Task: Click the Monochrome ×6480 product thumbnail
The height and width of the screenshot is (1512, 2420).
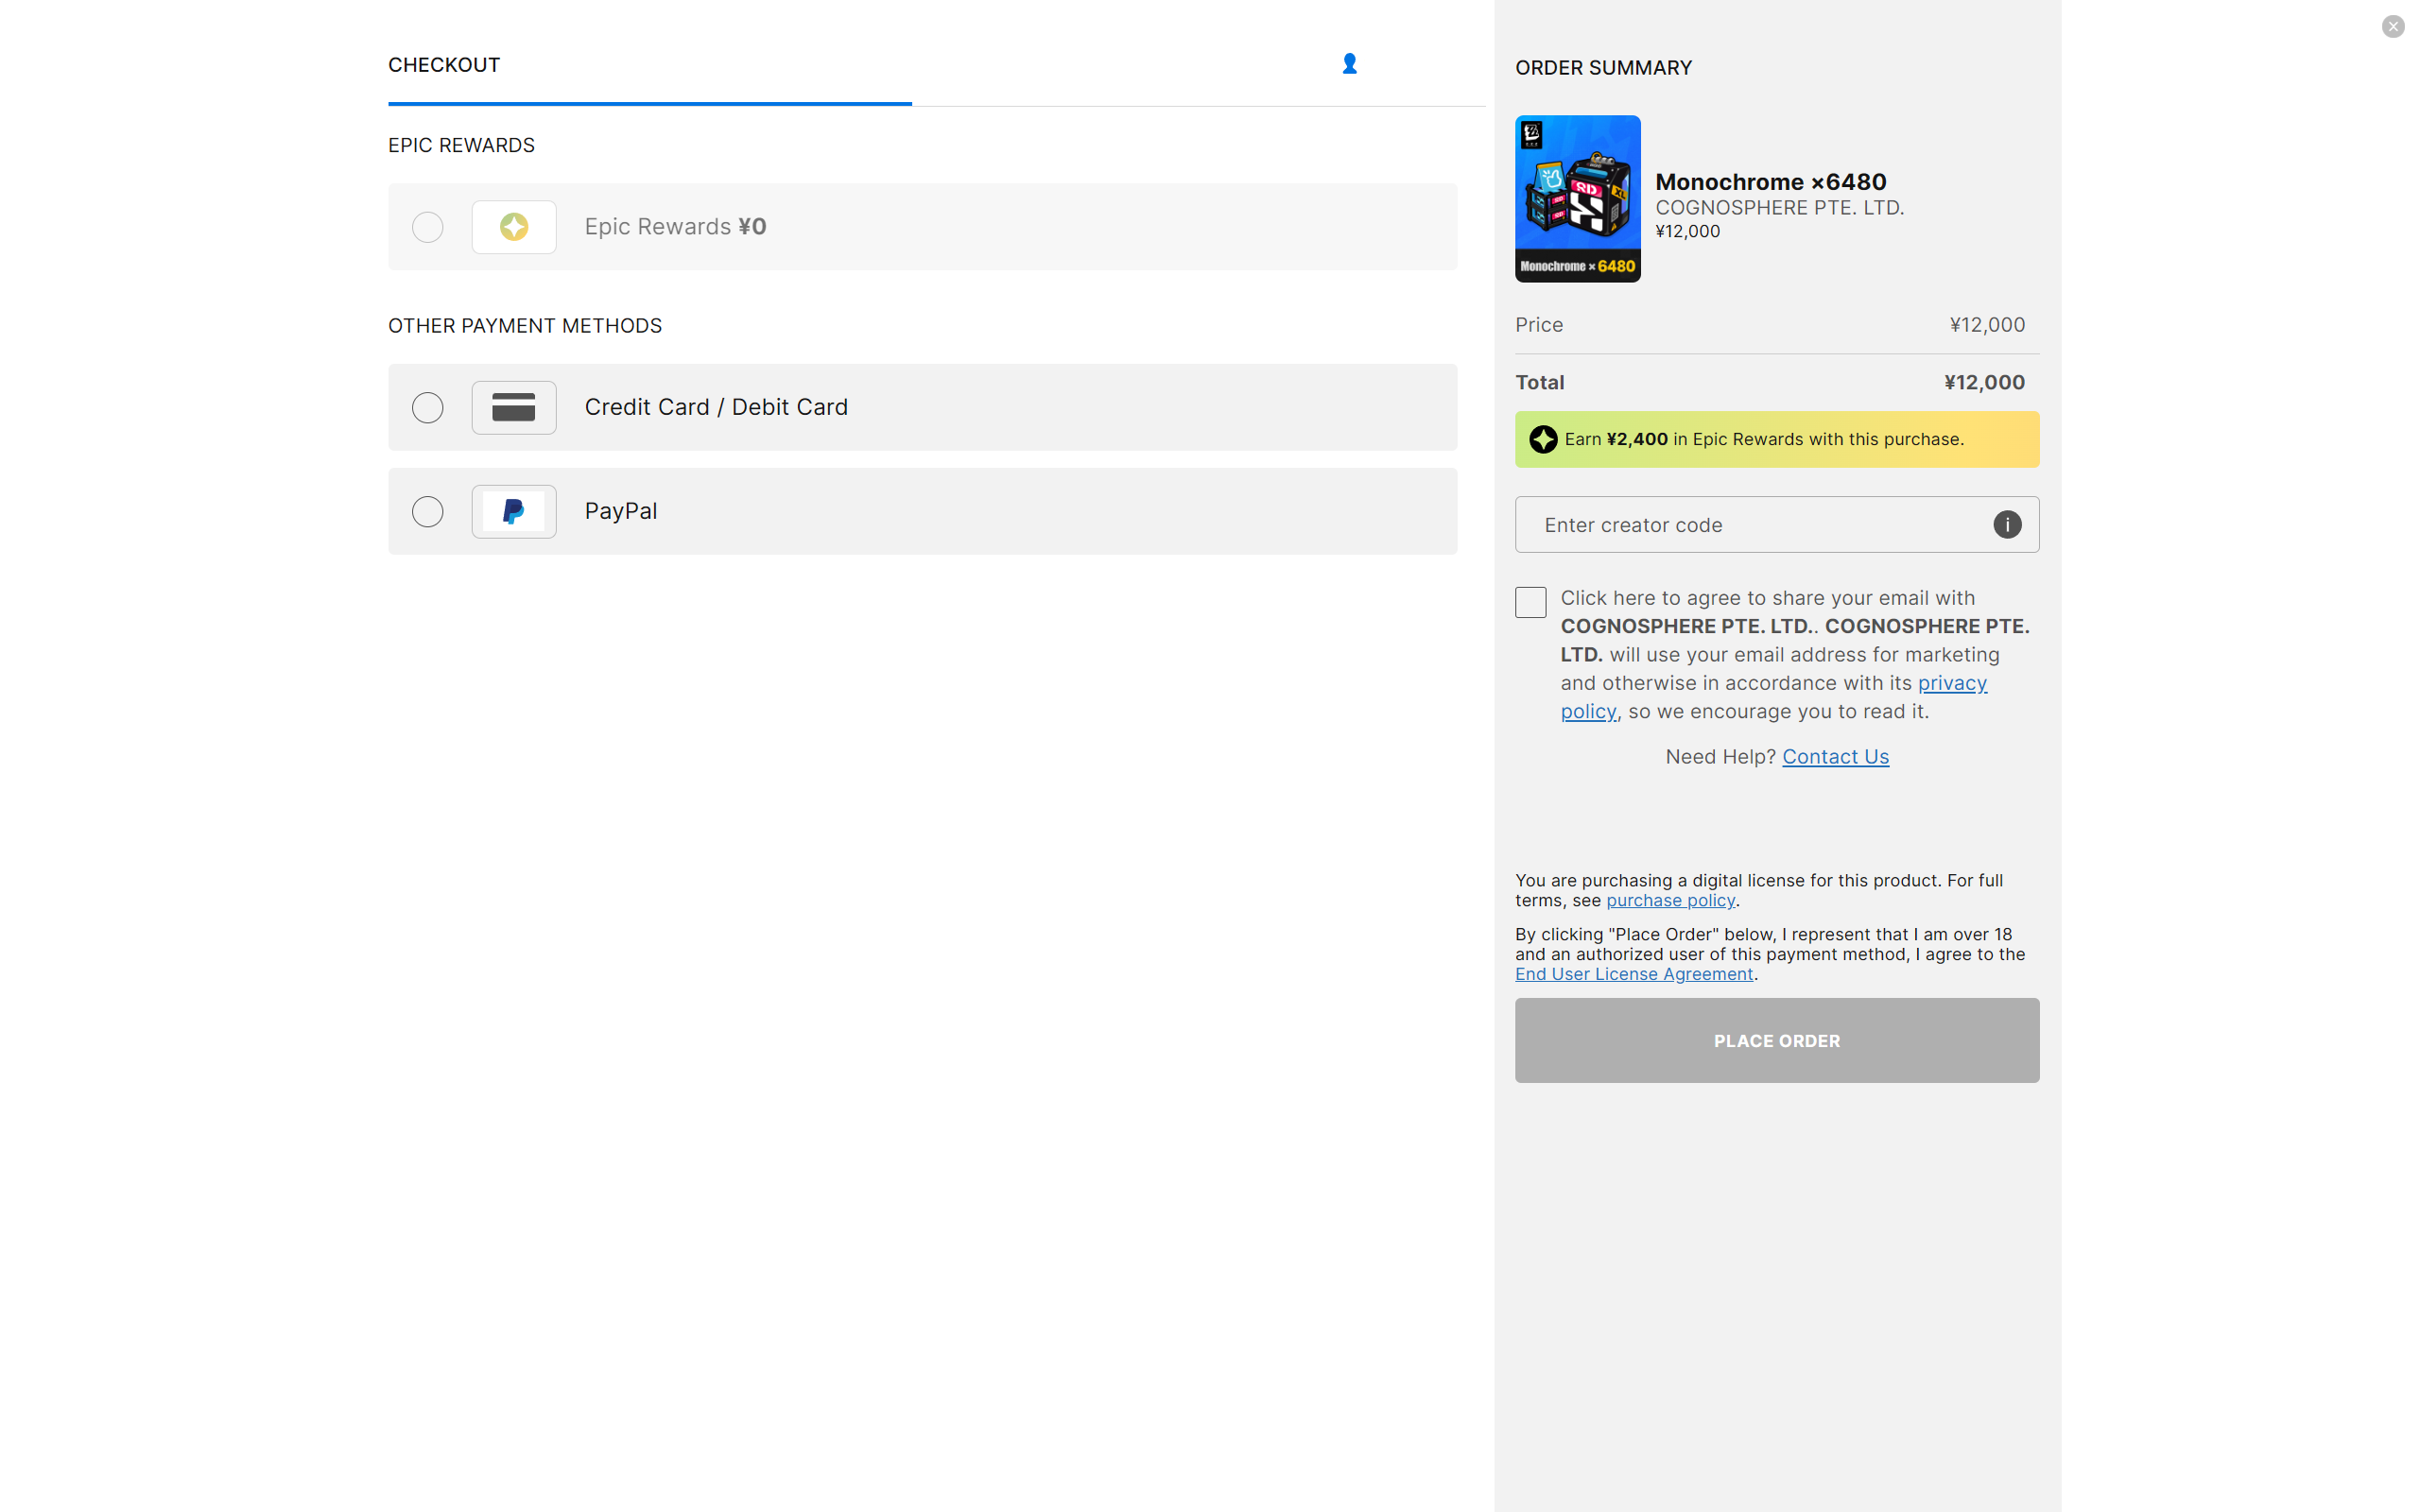Action: [1577, 199]
